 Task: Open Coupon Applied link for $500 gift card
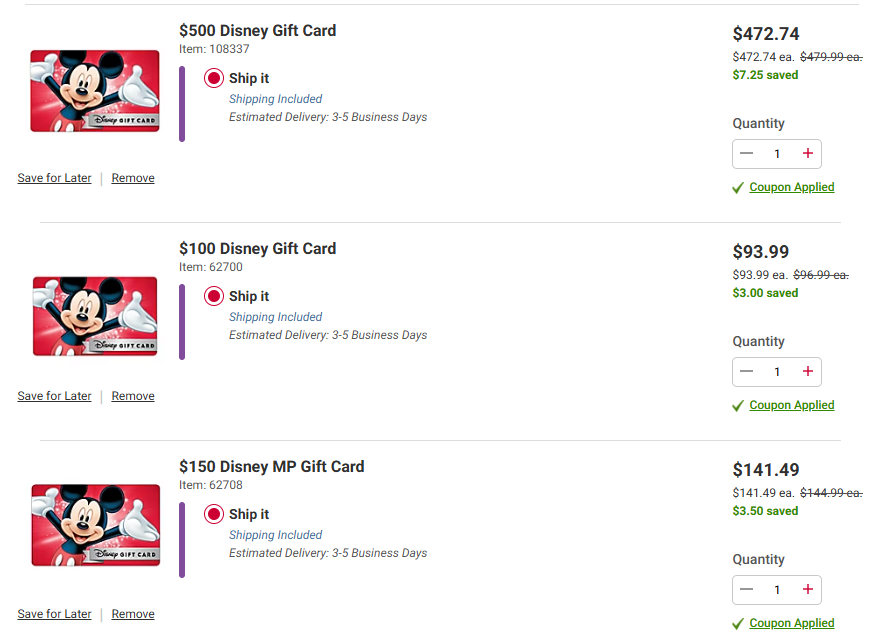(791, 187)
